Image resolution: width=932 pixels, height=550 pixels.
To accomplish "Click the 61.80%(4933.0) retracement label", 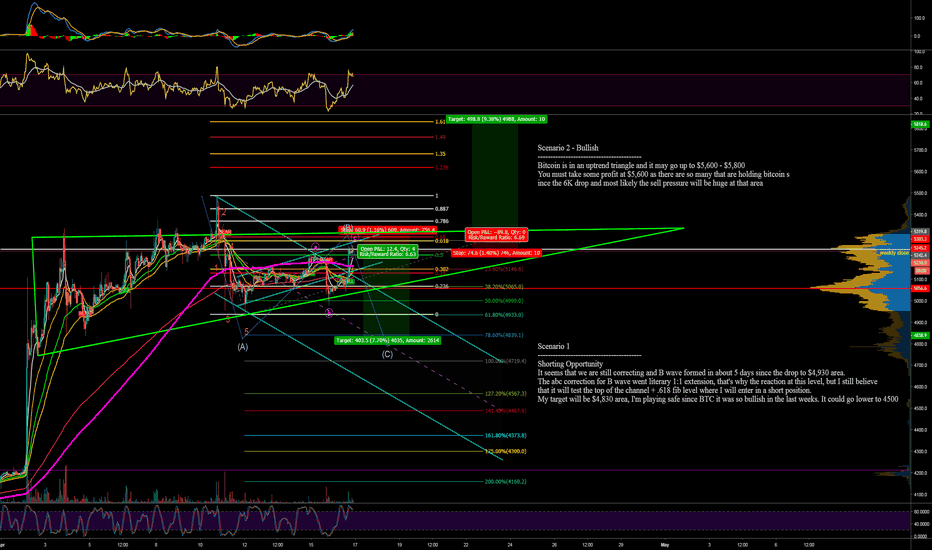I will (x=504, y=315).
